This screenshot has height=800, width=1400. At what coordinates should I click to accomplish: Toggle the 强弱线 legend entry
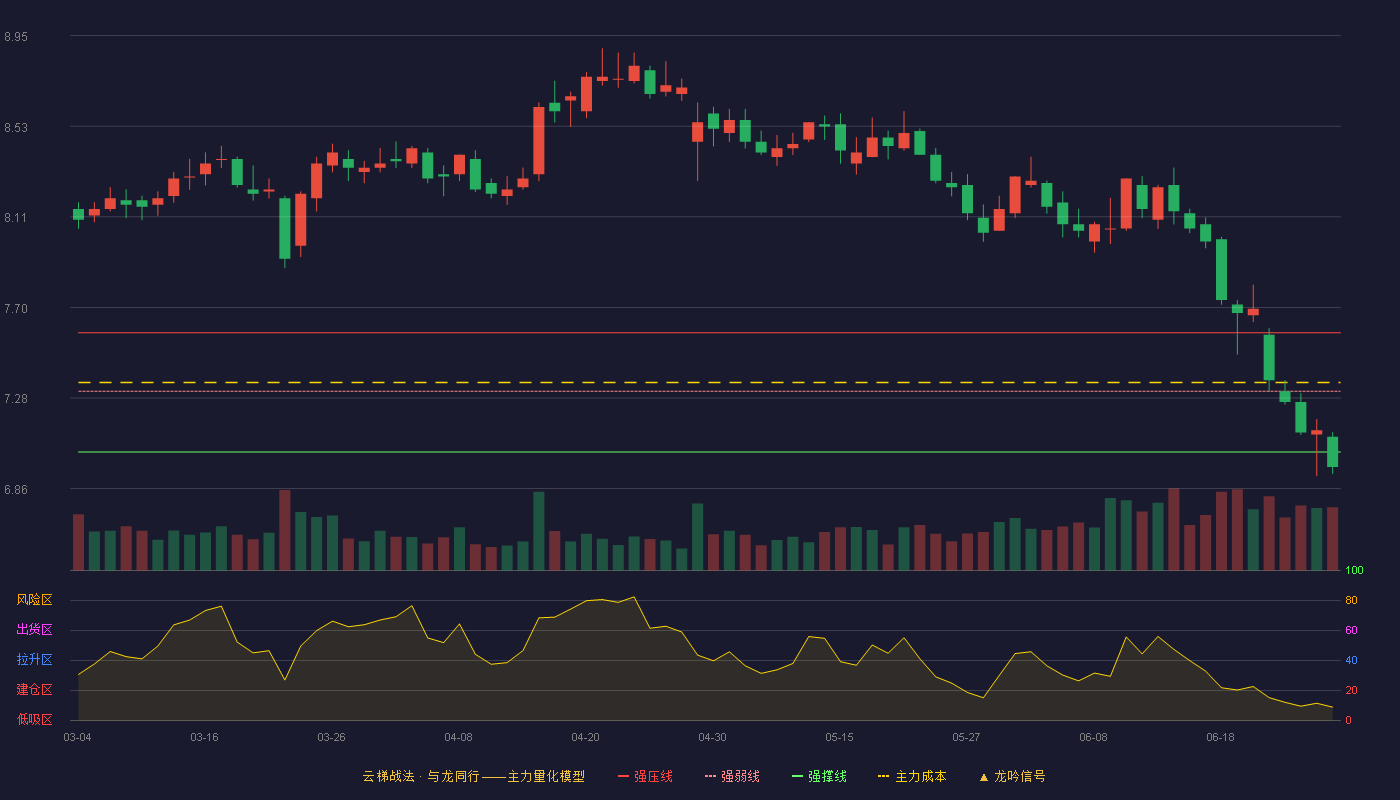coord(732,776)
